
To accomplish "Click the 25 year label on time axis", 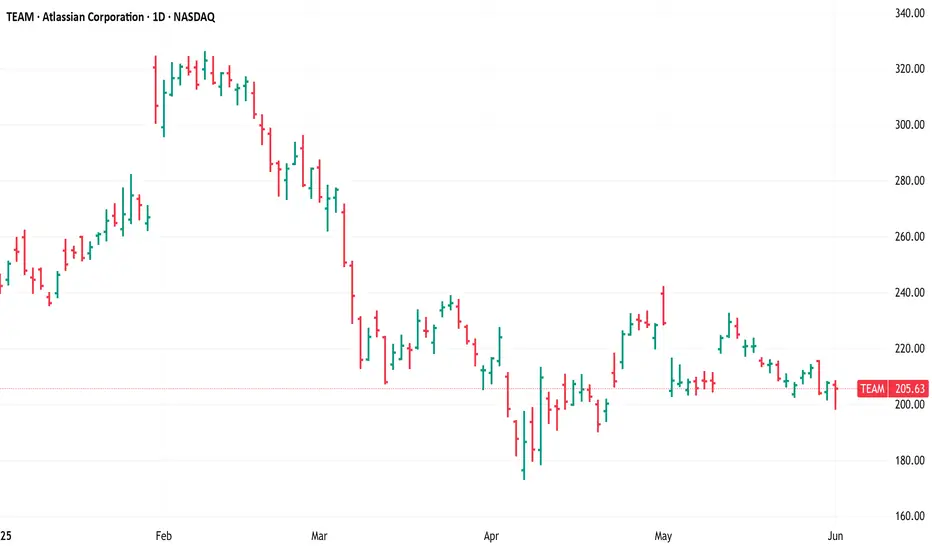I will (x=6, y=536).
